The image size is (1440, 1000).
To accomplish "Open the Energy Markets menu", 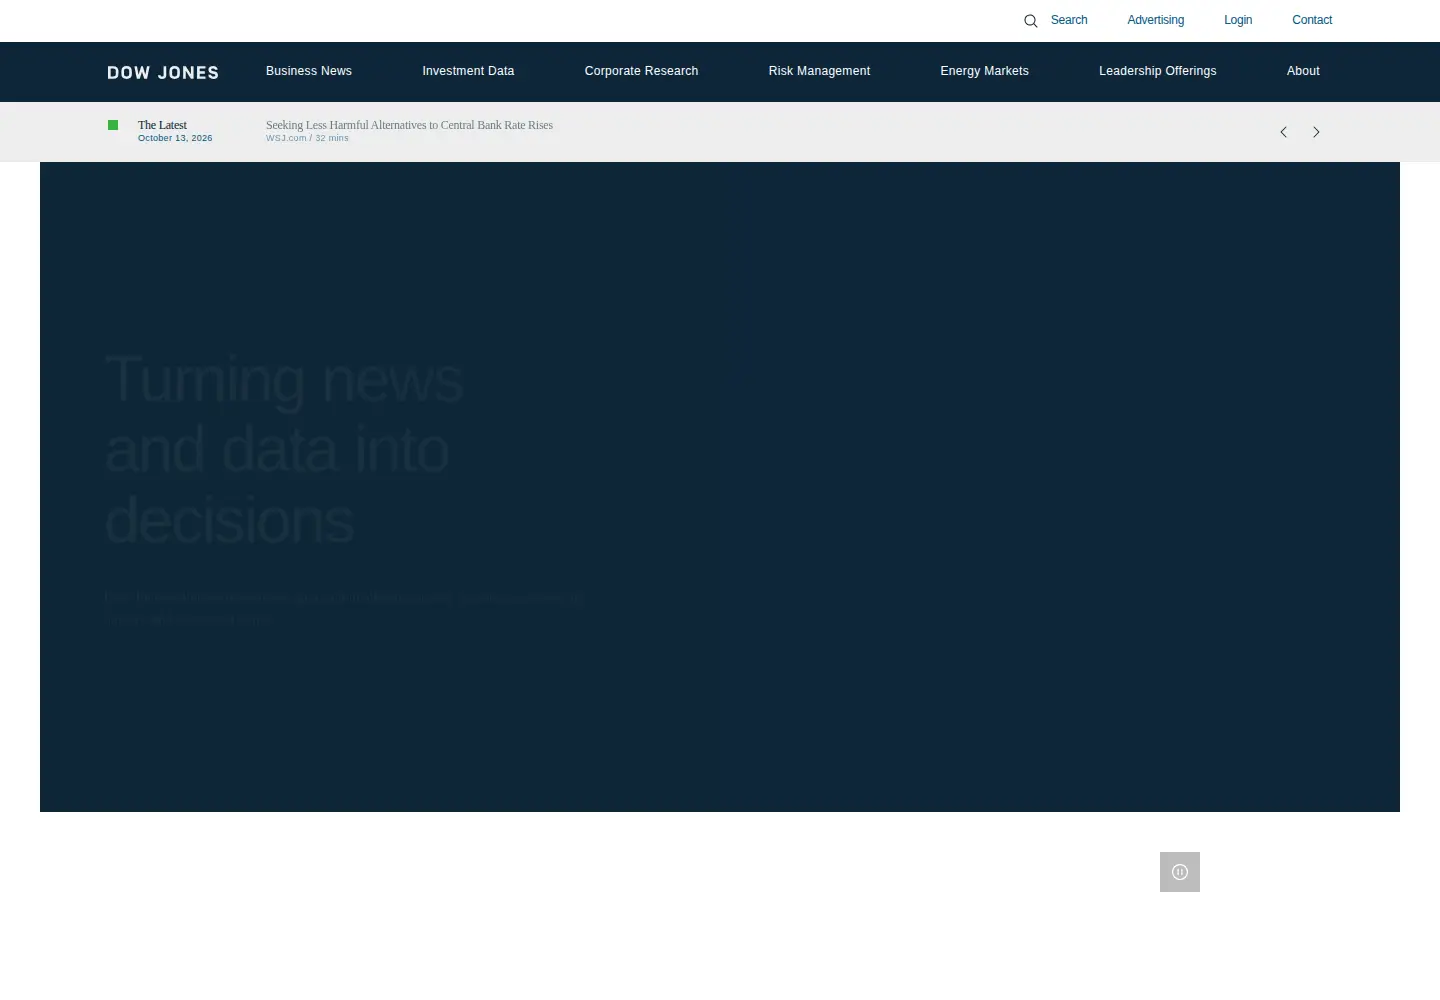I will pos(984,71).
